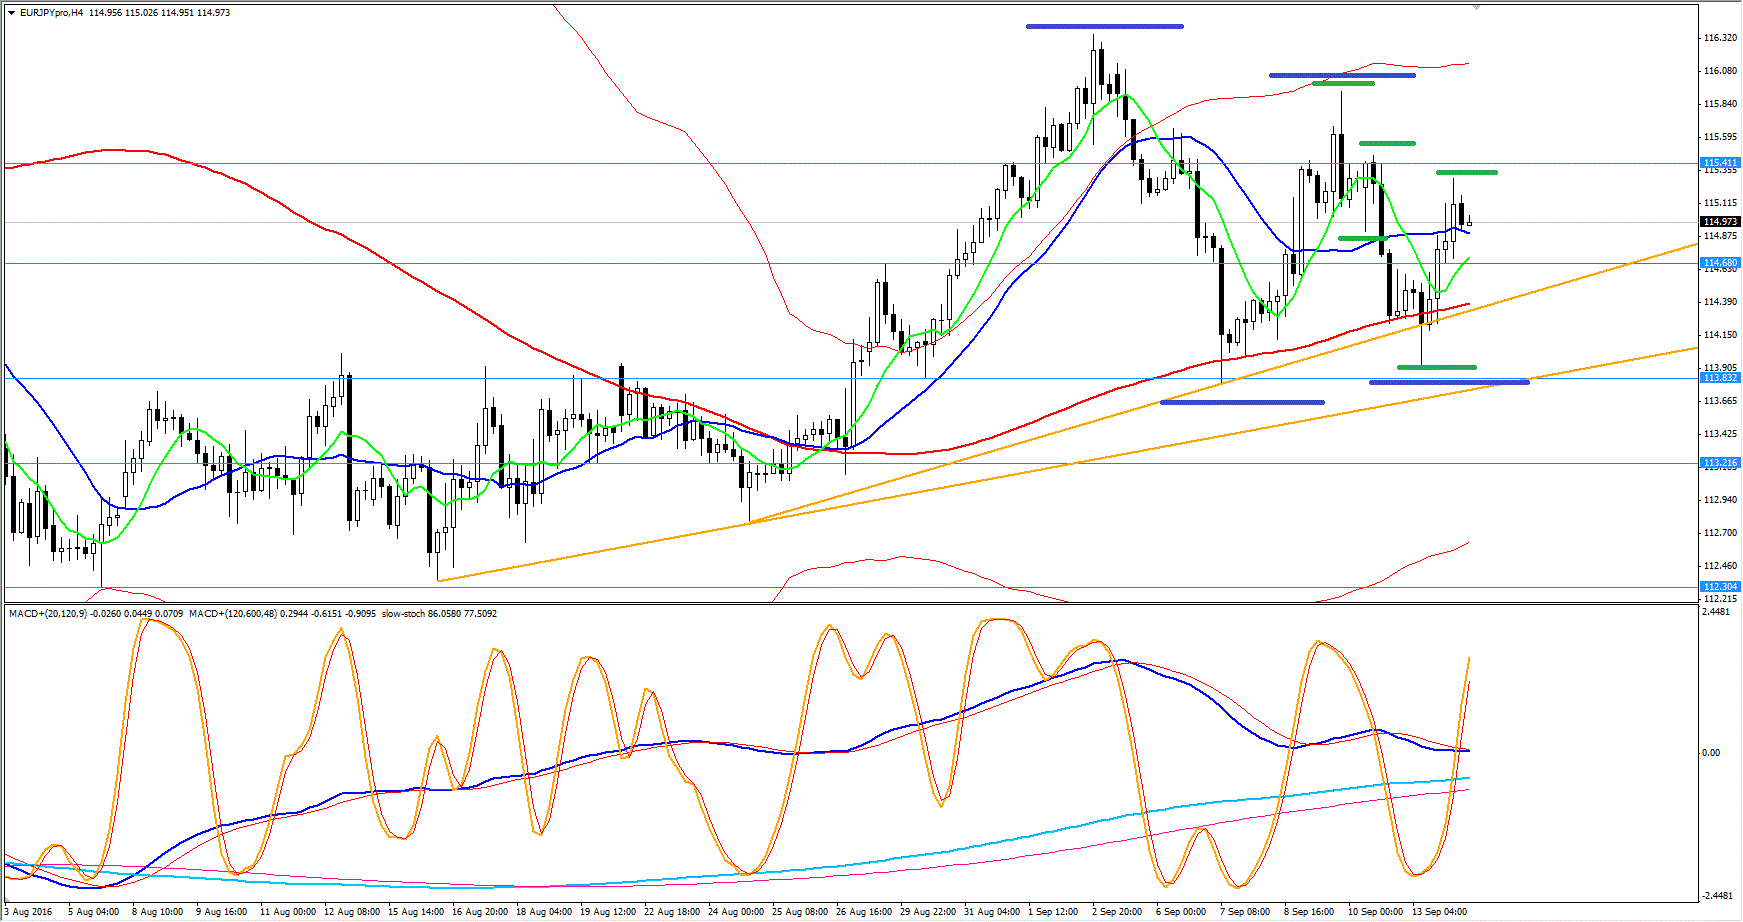1743x922 pixels.
Task: Click the 1 Sep 12:00 time axis label
Action: (x=1056, y=911)
